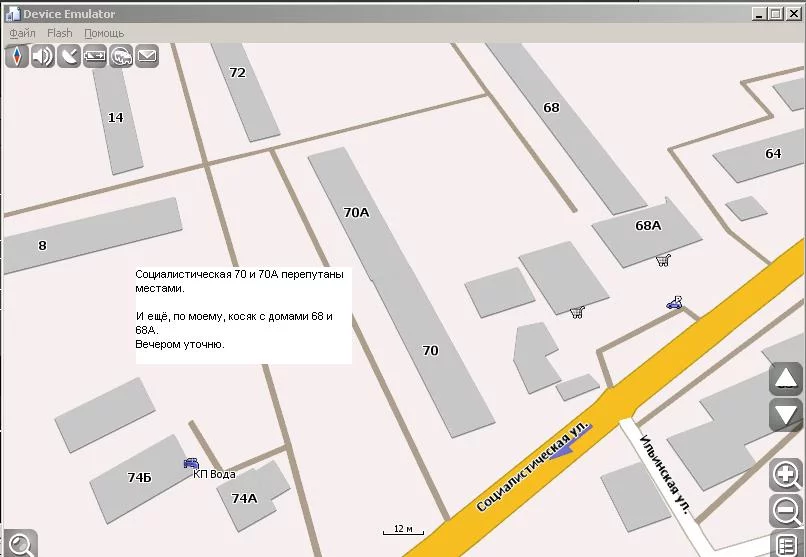Image resolution: width=806 pixels, height=557 pixels.
Task: Open the Файл menu
Action: tap(23, 33)
